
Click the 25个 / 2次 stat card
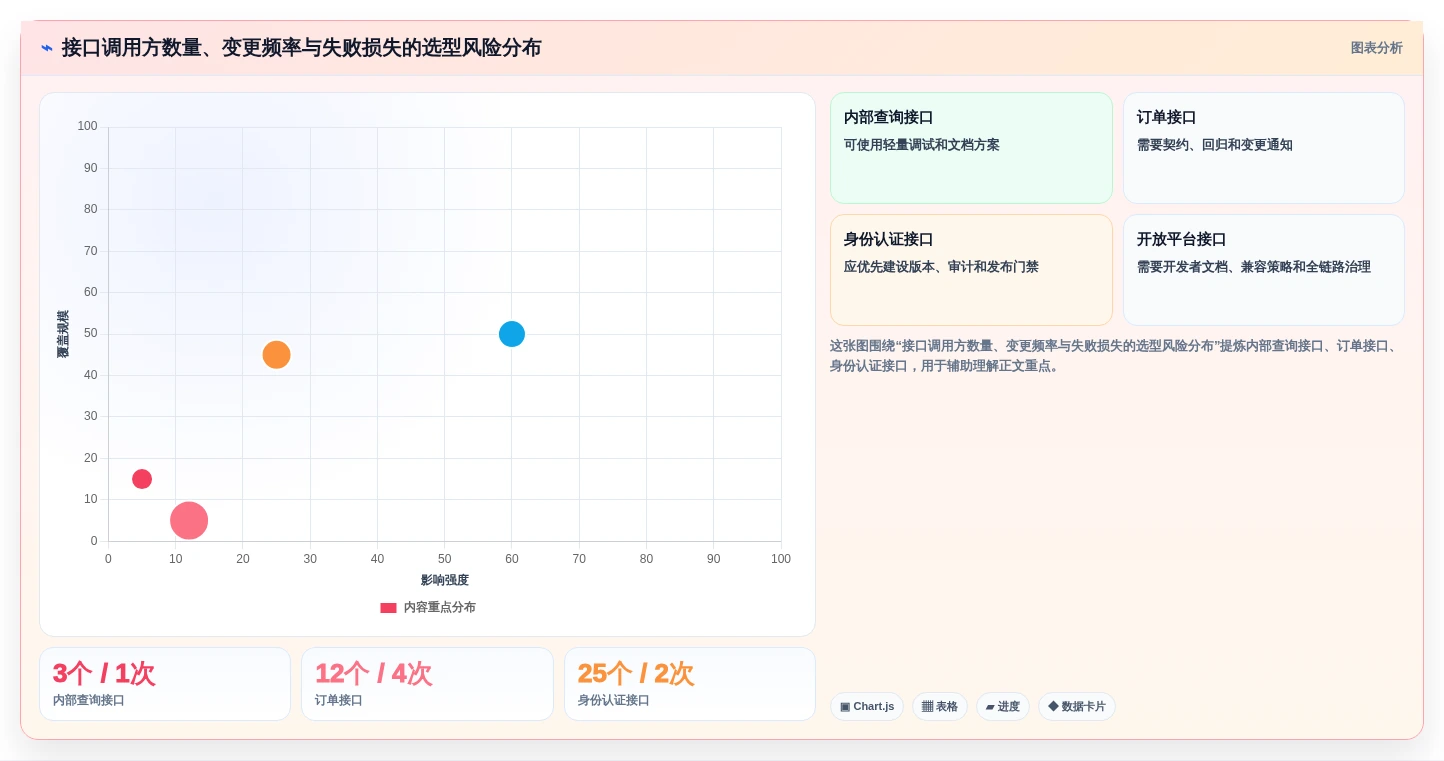(690, 684)
